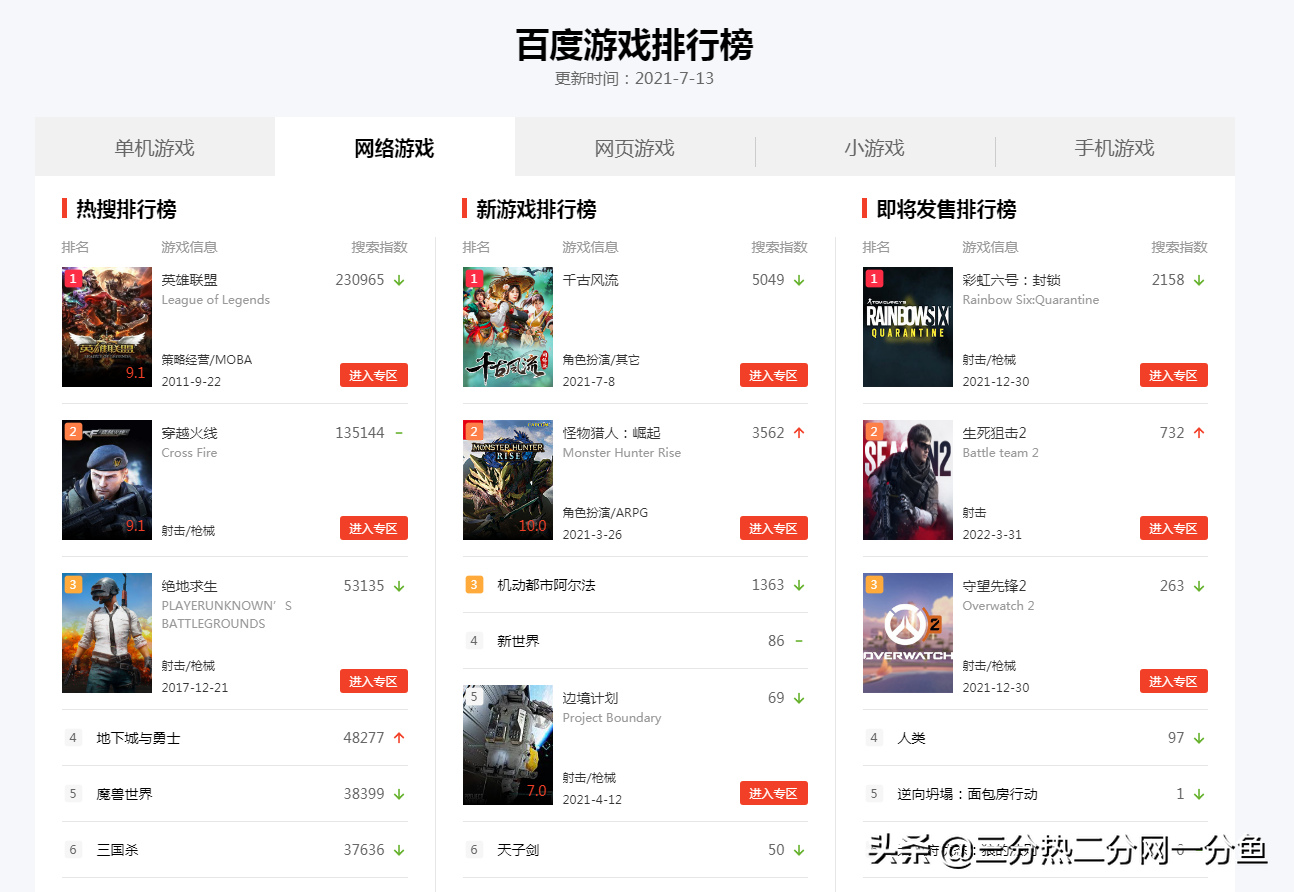Click the Monster Hunter Rise cover image
Viewport: 1294px width, 892px height.
(x=508, y=480)
